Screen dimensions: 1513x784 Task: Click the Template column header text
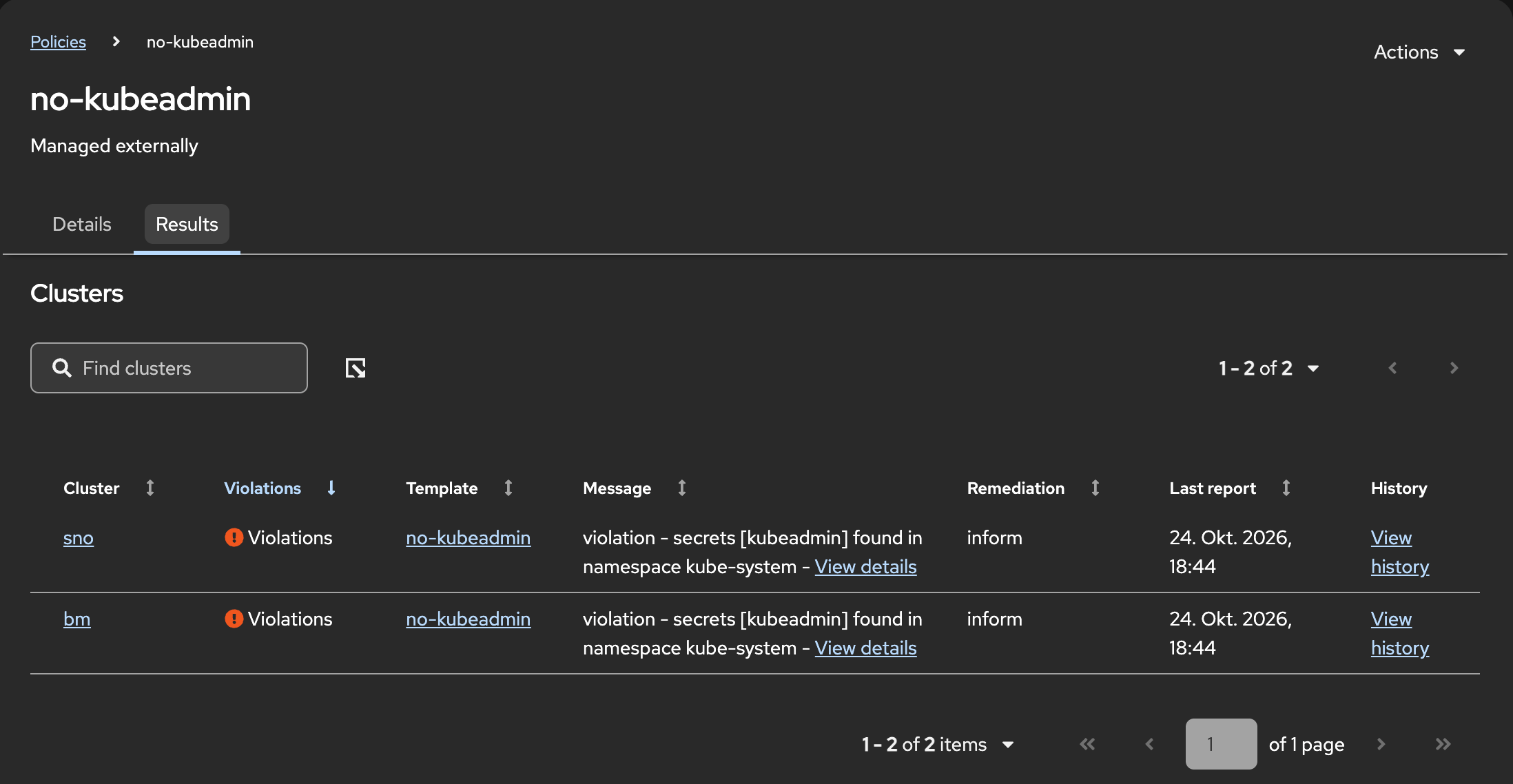pyautogui.click(x=442, y=488)
